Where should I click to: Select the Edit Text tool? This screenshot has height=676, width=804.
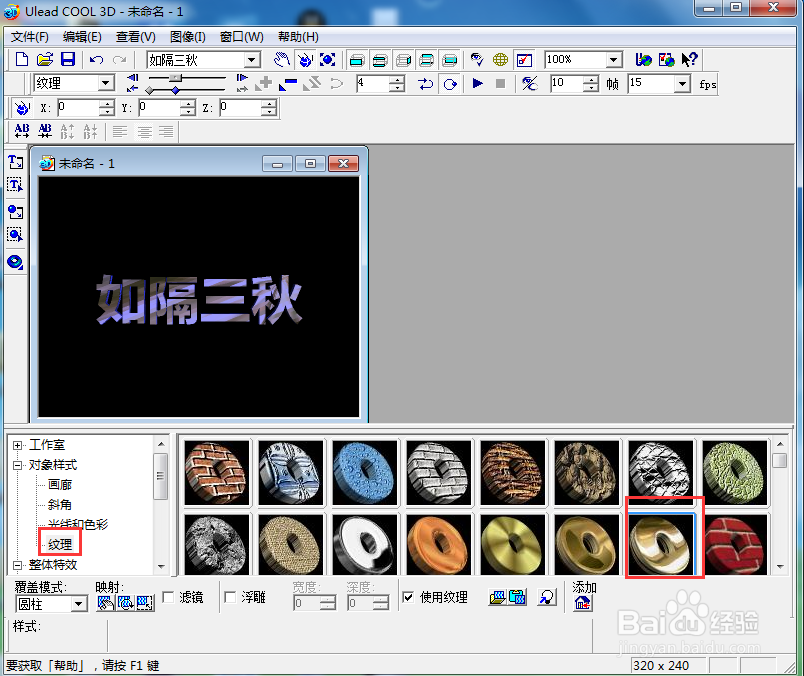(x=15, y=185)
